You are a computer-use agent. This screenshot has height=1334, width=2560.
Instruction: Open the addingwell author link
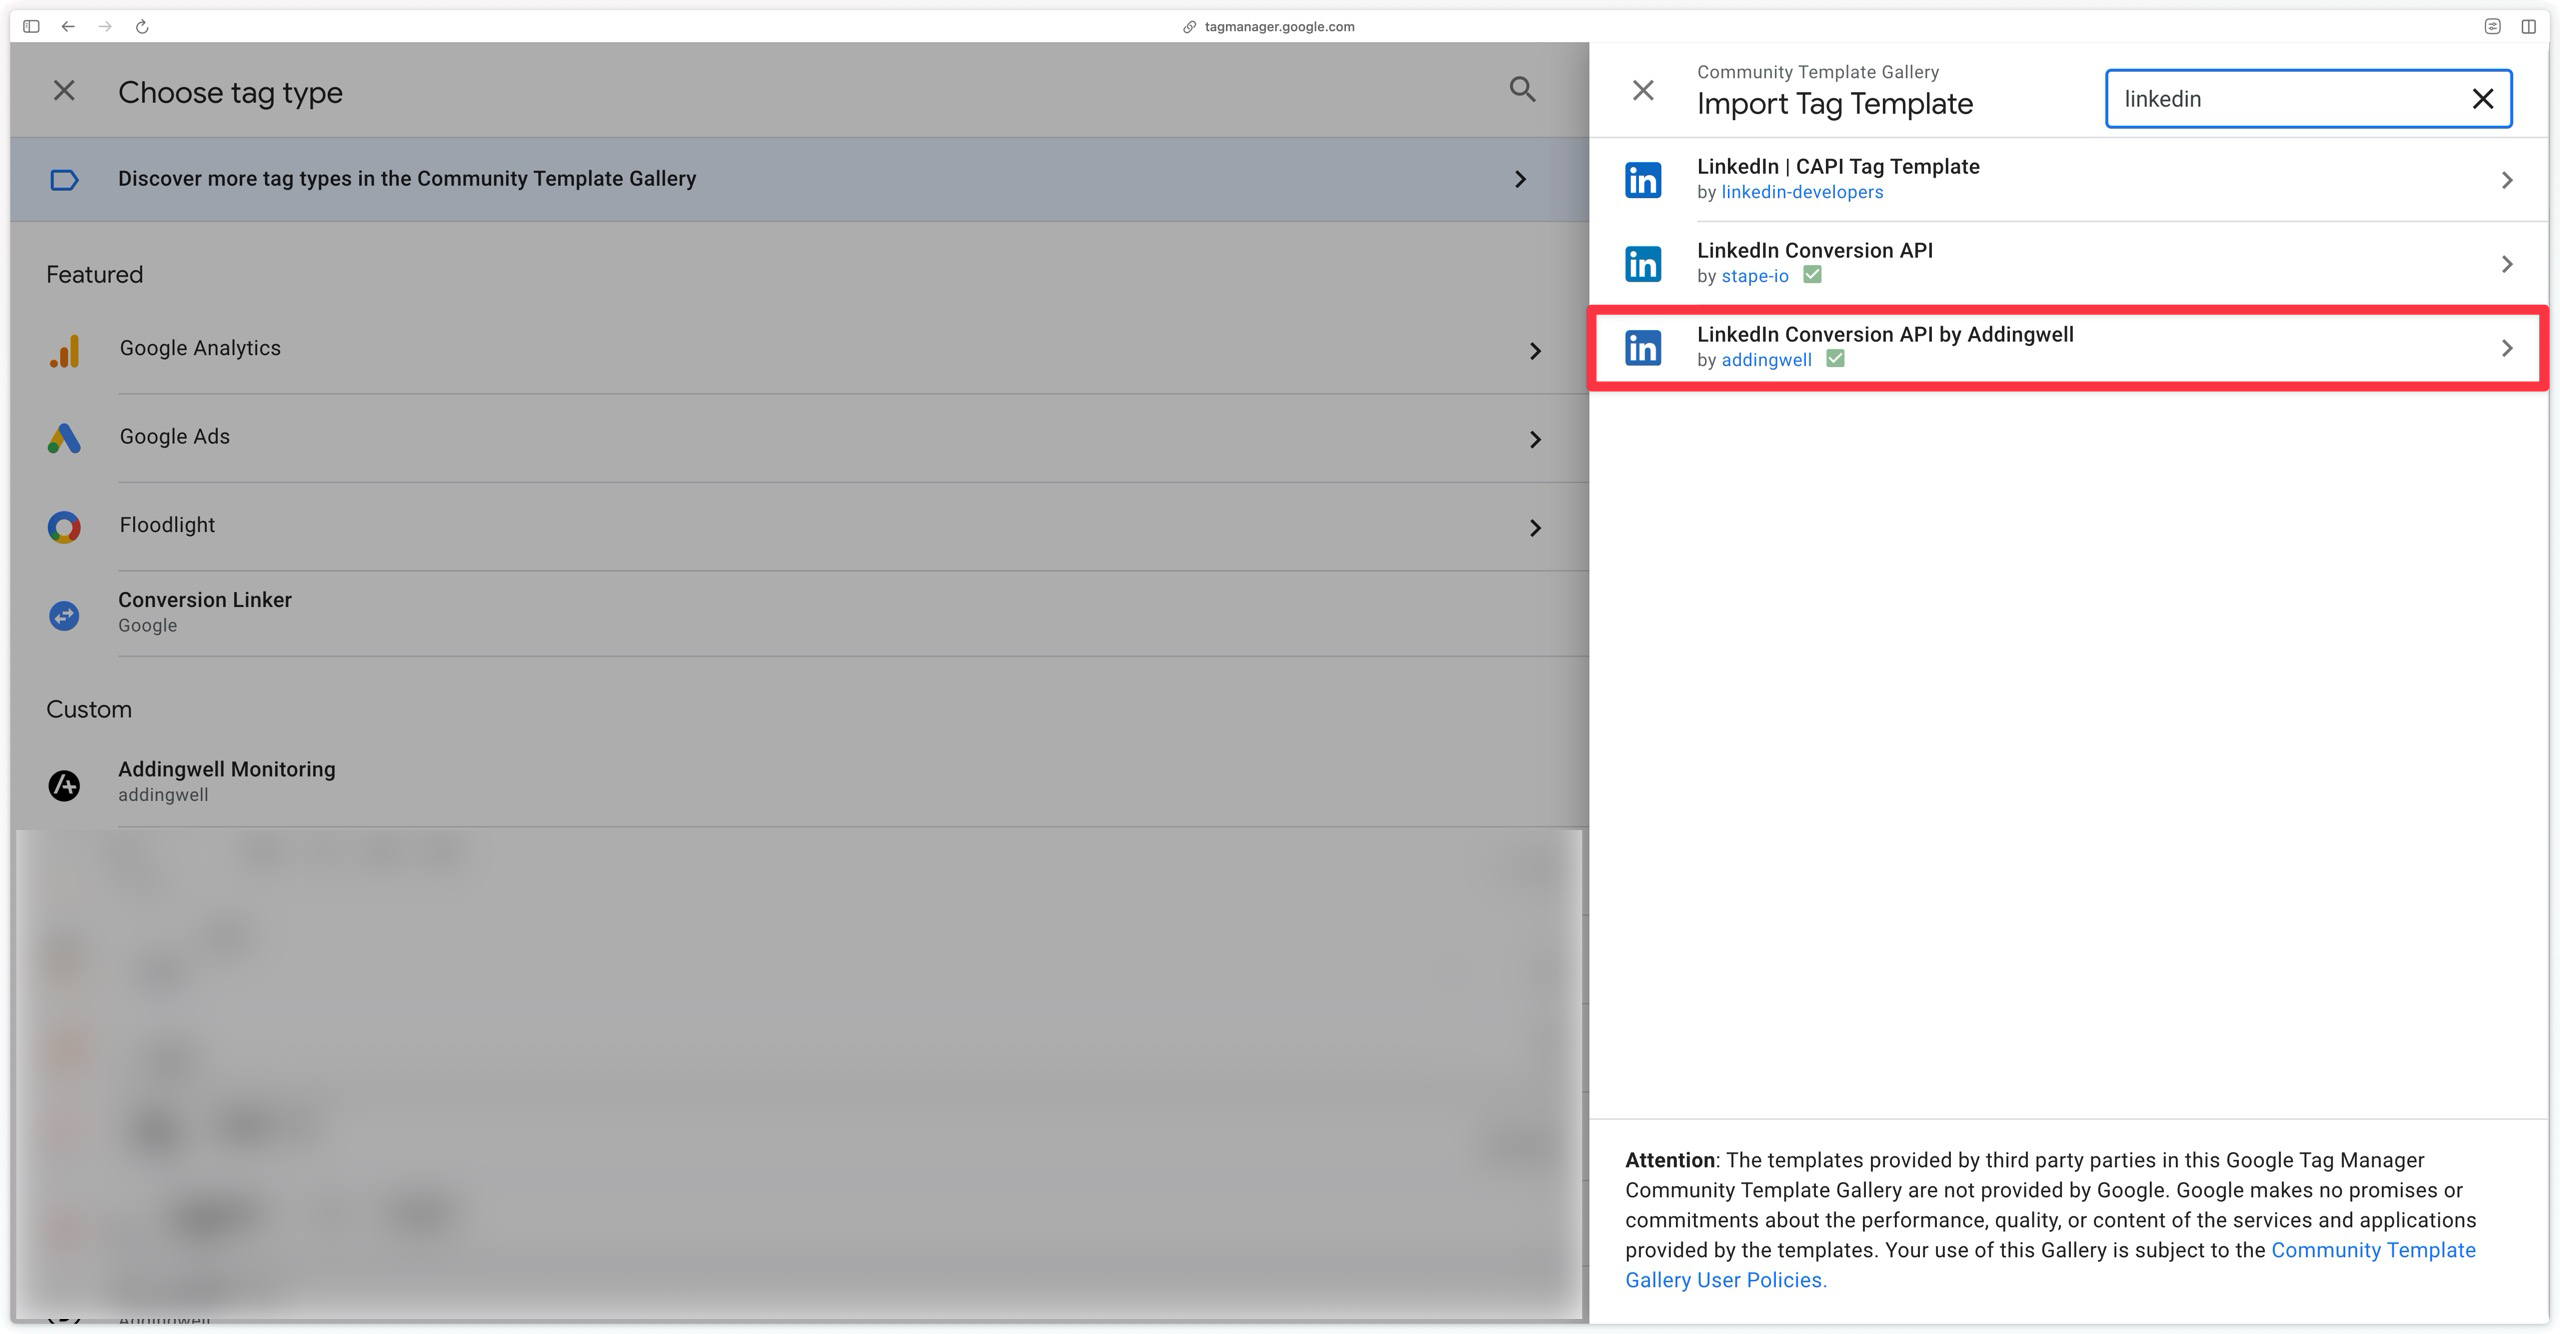(x=1766, y=360)
